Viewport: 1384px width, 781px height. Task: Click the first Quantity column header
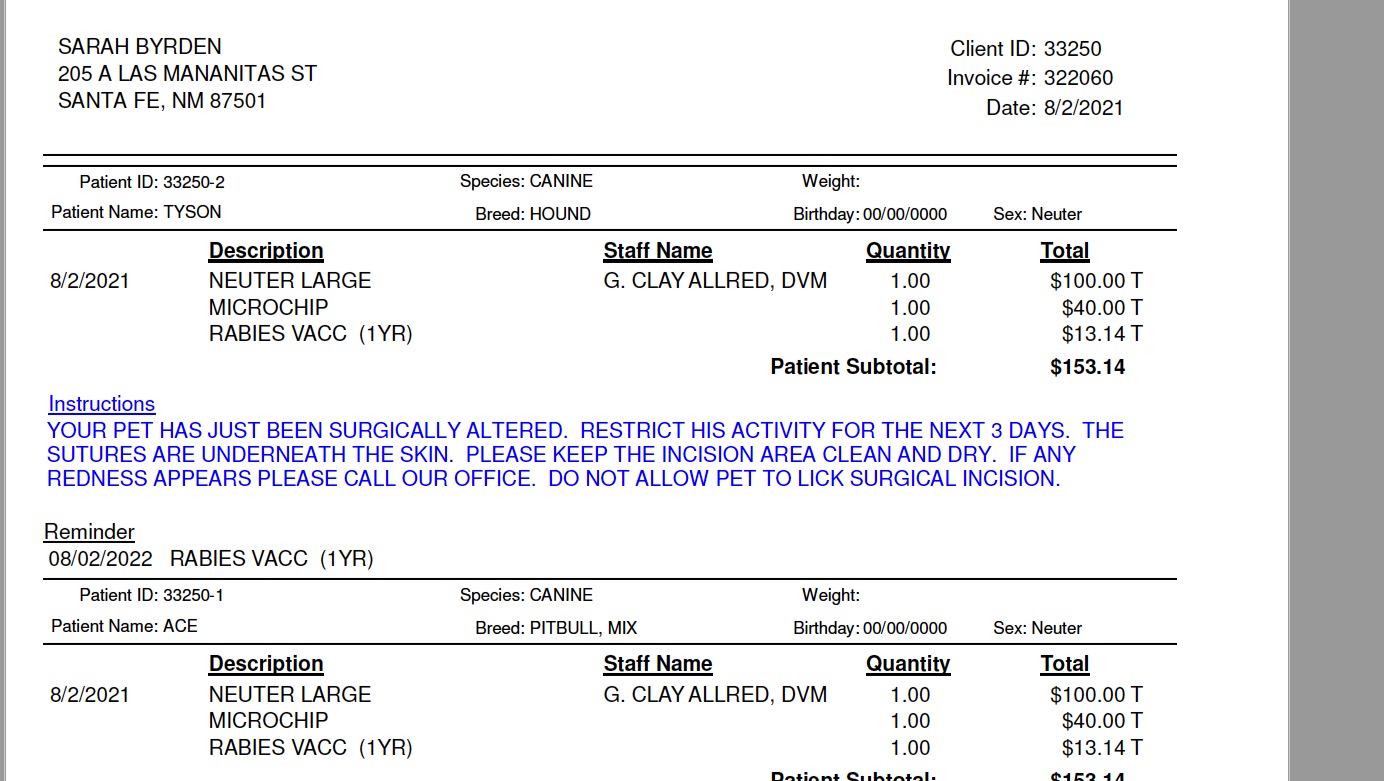(x=908, y=251)
